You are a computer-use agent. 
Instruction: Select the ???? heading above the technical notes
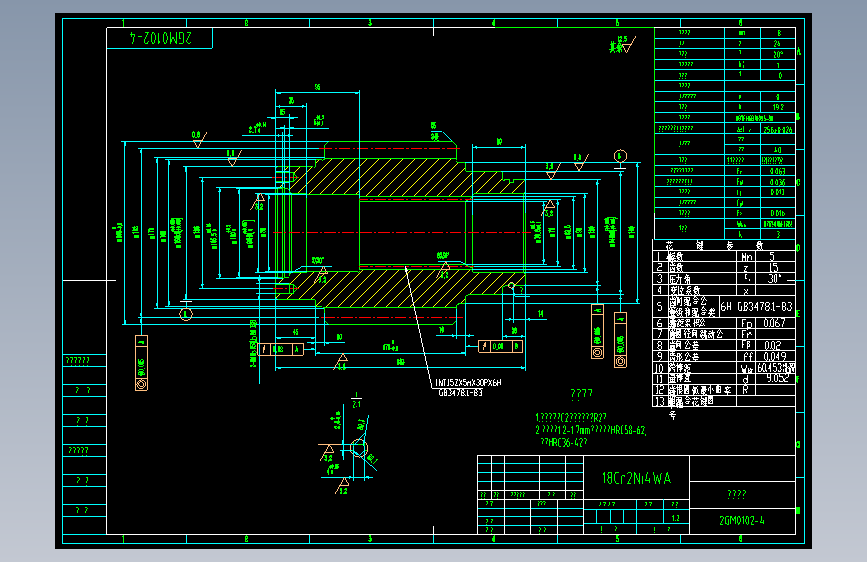point(581,393)
